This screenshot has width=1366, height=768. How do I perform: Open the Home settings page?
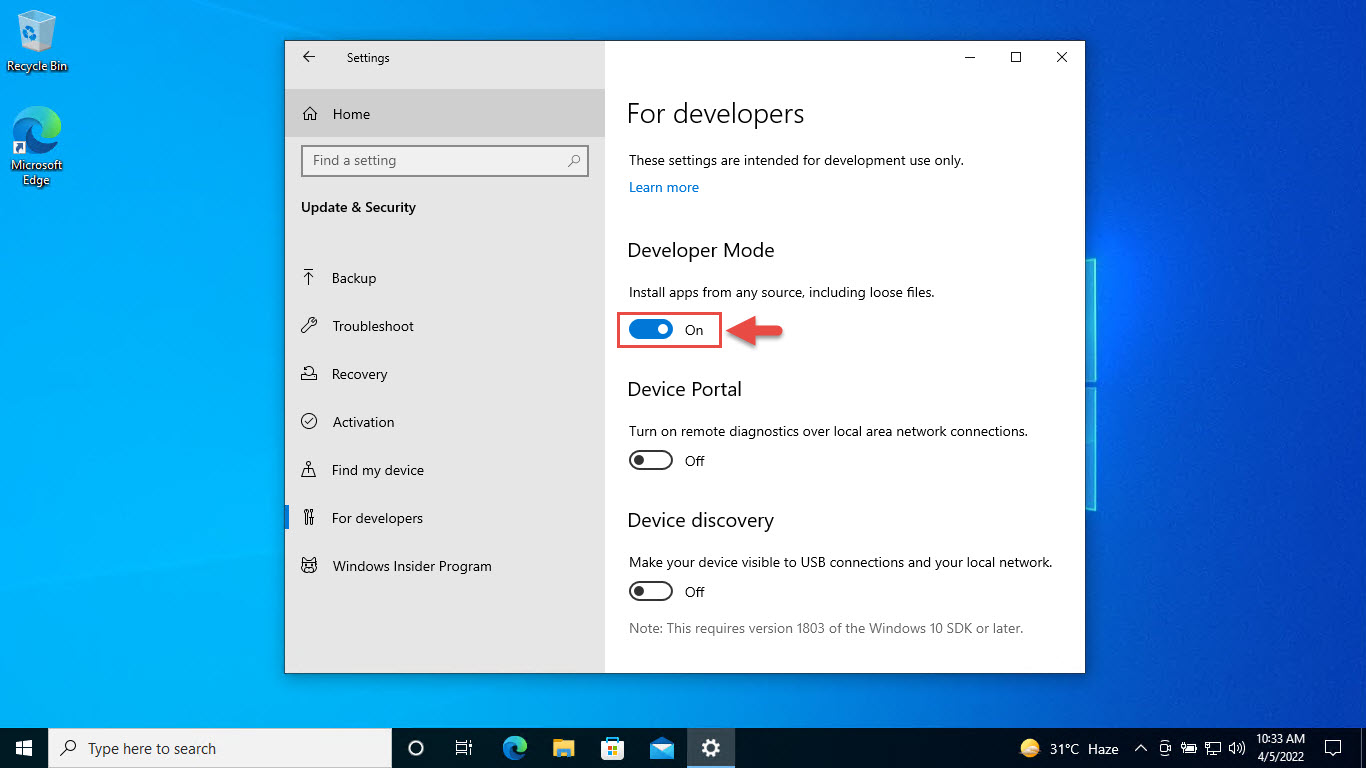tap(350, 114)
